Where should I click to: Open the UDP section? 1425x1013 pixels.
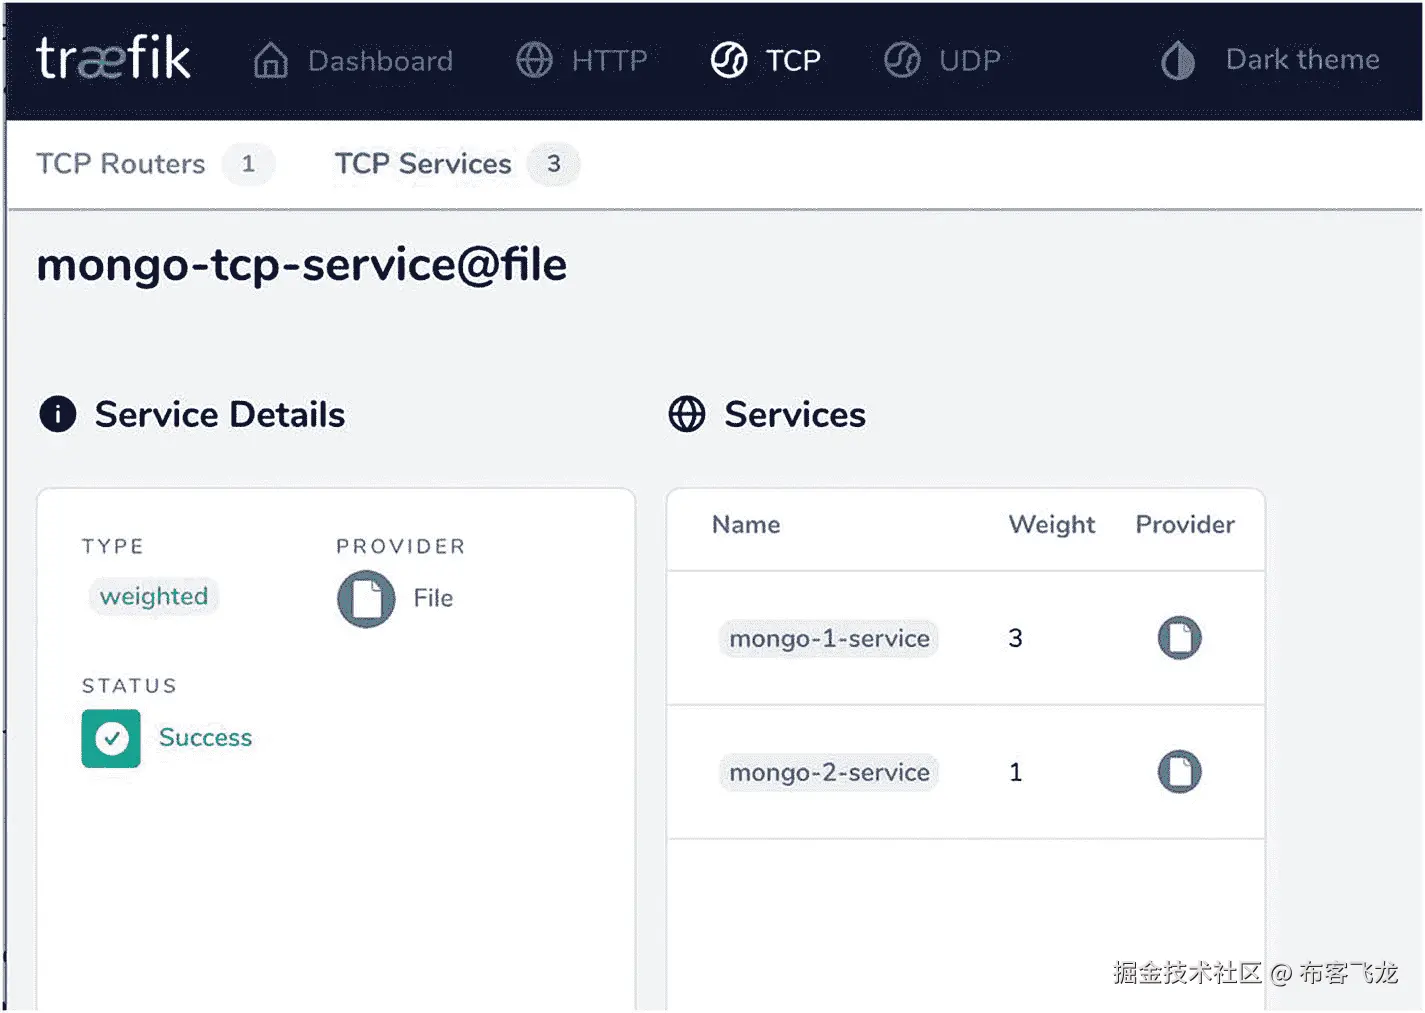click(x=969, y=61)
